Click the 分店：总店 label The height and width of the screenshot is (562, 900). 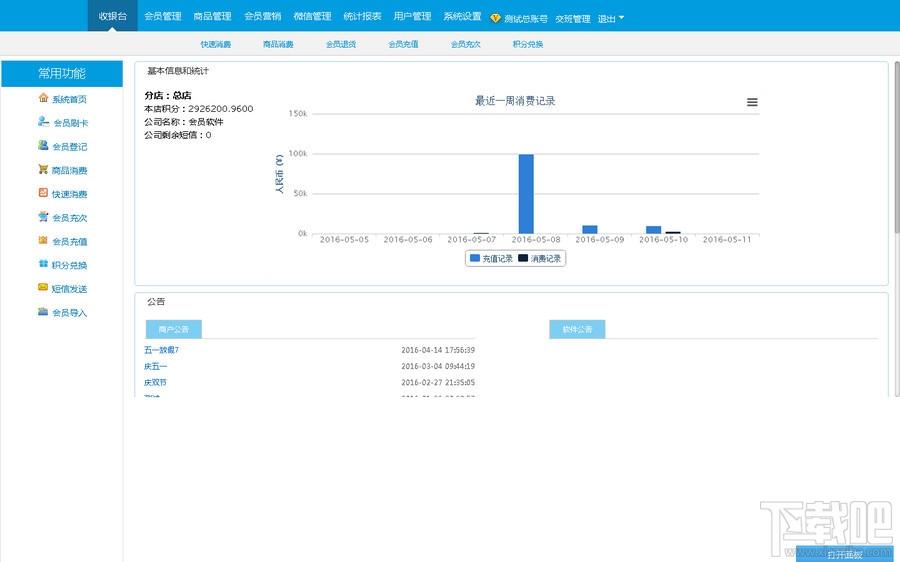click(x=168, y=95)
